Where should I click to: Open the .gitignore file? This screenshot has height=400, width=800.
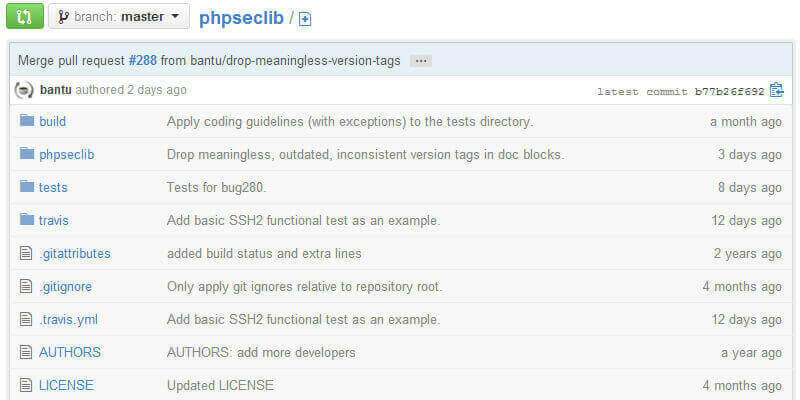pos(65,286)
